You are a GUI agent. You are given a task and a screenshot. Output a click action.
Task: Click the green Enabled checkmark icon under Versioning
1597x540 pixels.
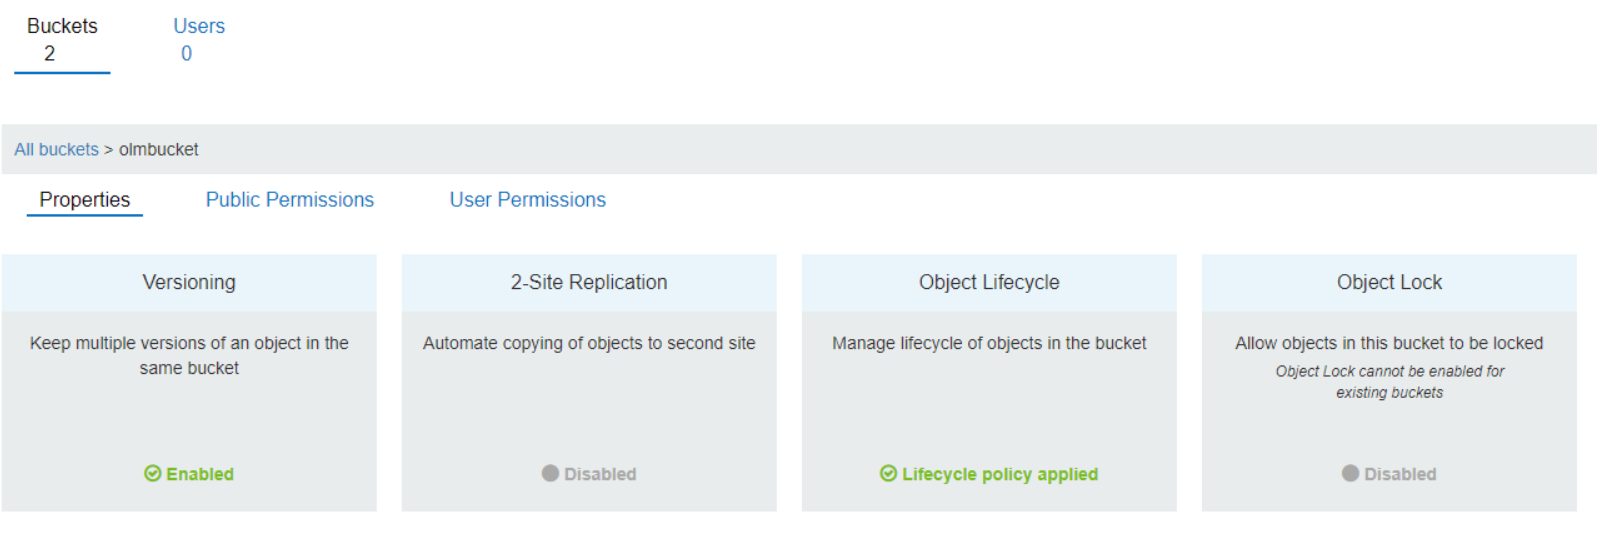click(x=152, y=474)
